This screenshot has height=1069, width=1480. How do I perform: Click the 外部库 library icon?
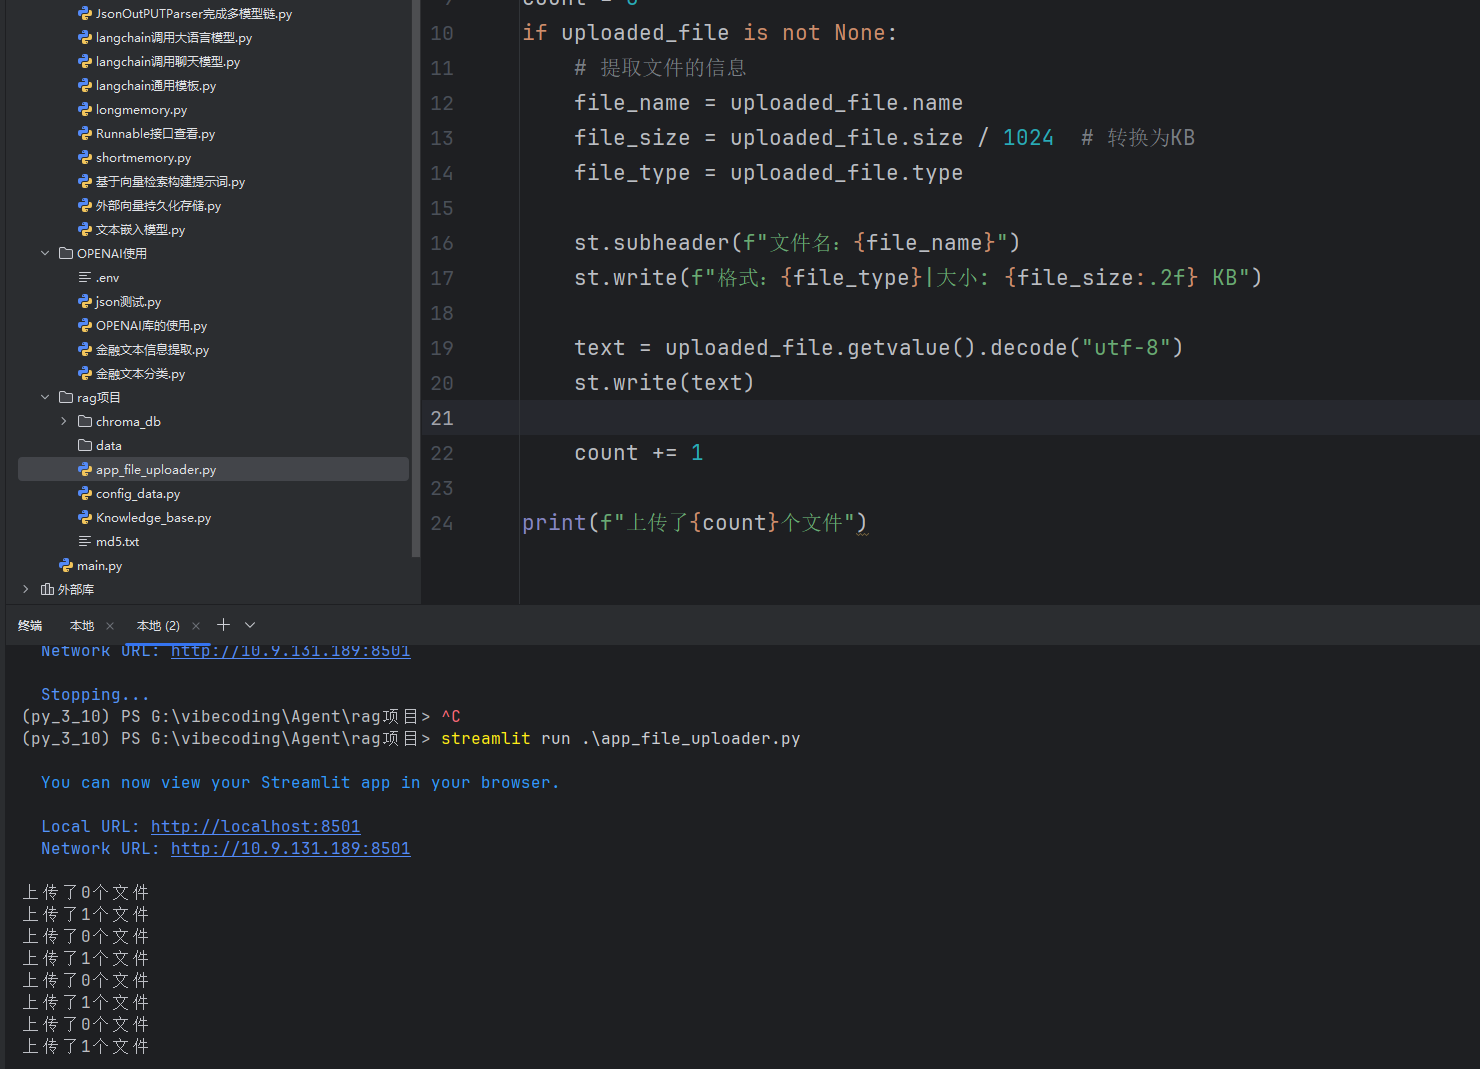47,590
